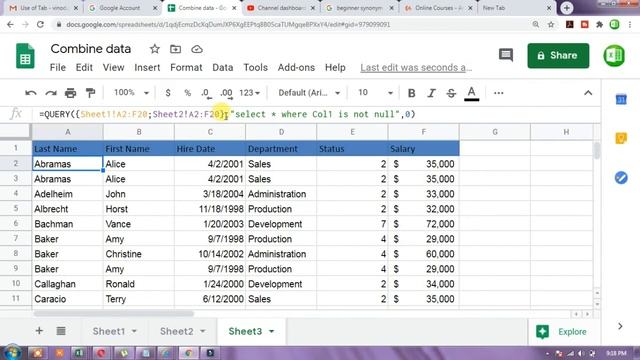The width and height of the screenshot is (640, 360).
Task: Open the Format menu
Action: pos(186,68)
